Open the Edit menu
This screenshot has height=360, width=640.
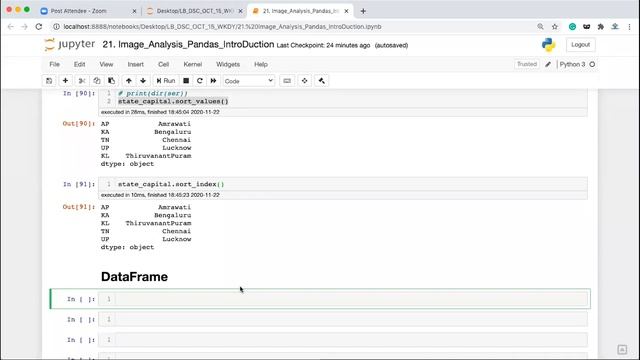[80, 64]
